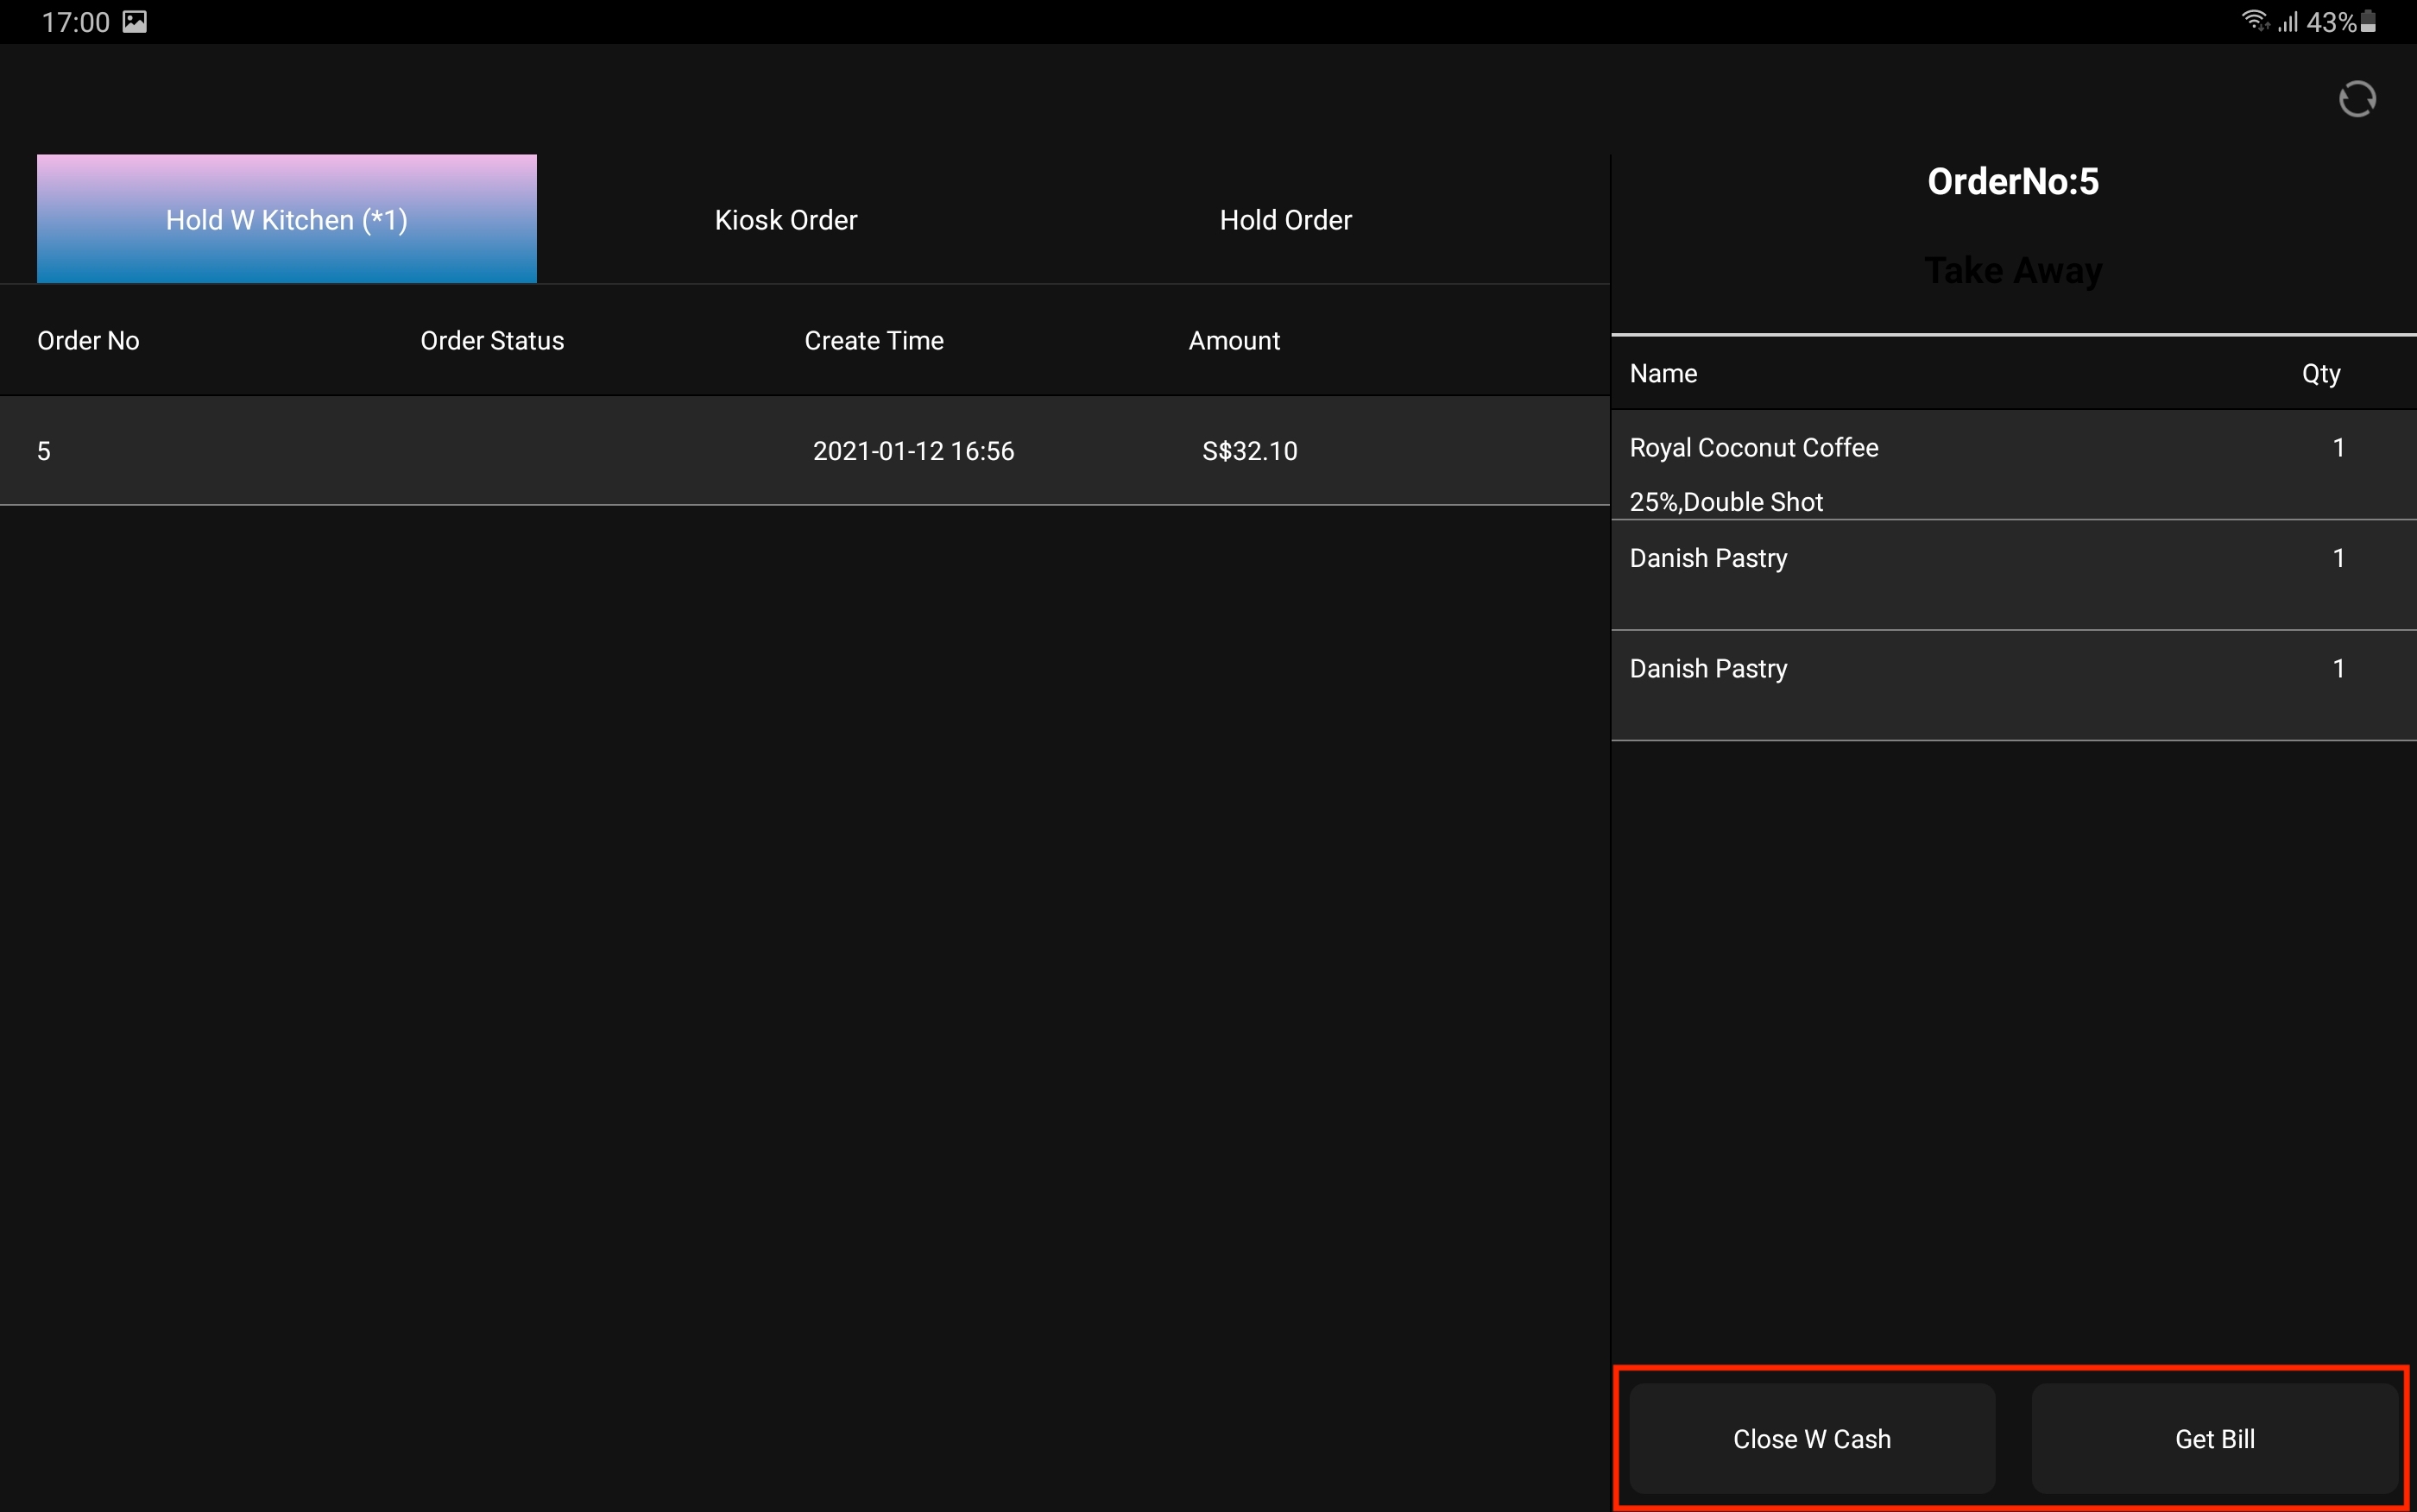This screenshot has width=2417, height=1512.
Task: Select the second Danish Pastry item
Action: pyautogui.click(x=1708, y=669)
